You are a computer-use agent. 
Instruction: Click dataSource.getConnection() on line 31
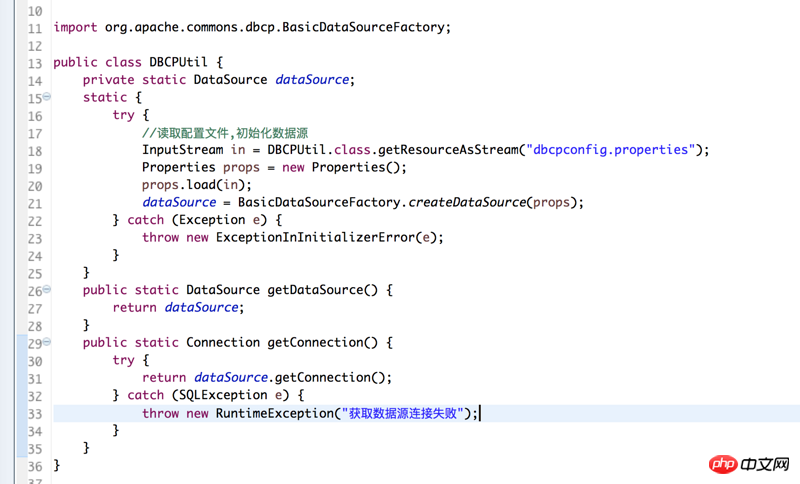(291, 377)
